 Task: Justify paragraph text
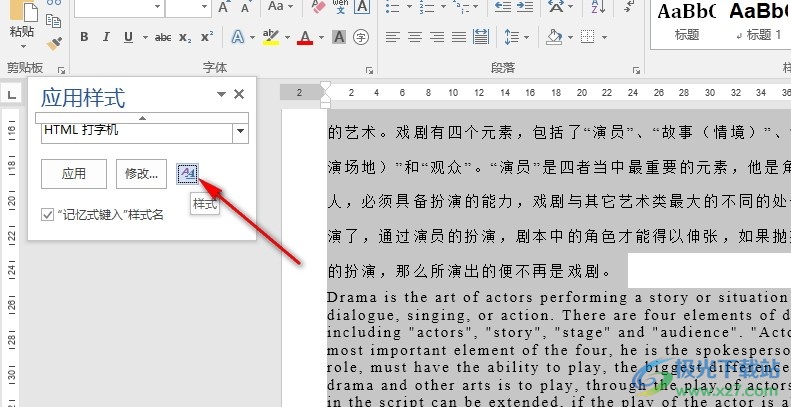point(459,37)
